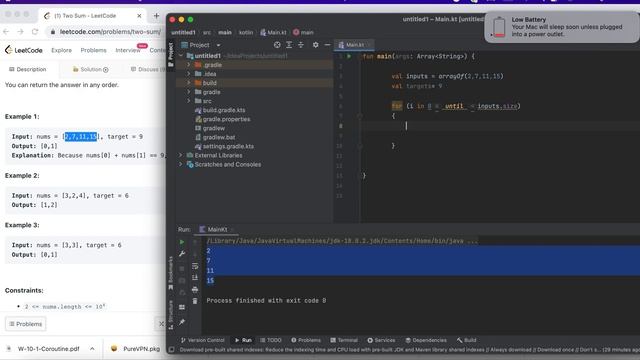Click the Select Opened File target icon in Project panel
Screen dimensions: 640x360
pos(277,45)
